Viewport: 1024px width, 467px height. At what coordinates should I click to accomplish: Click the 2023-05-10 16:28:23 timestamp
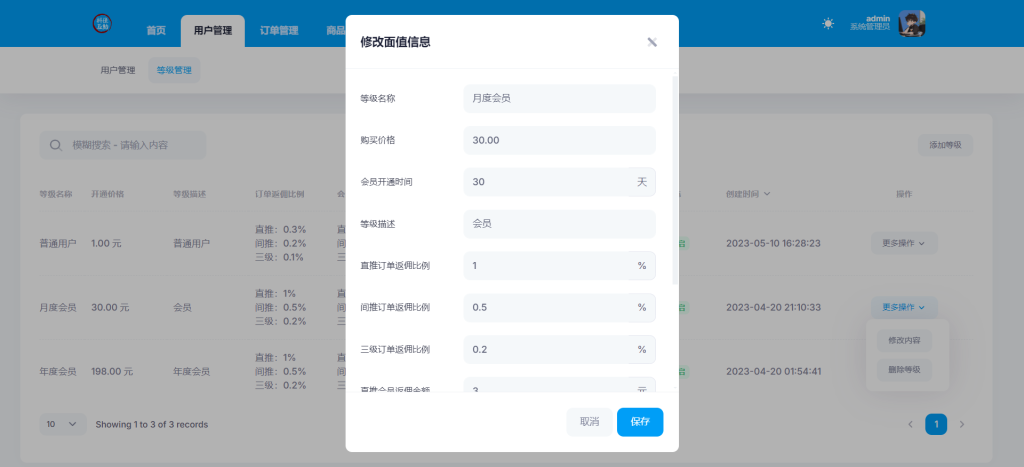tap(773, 244)
